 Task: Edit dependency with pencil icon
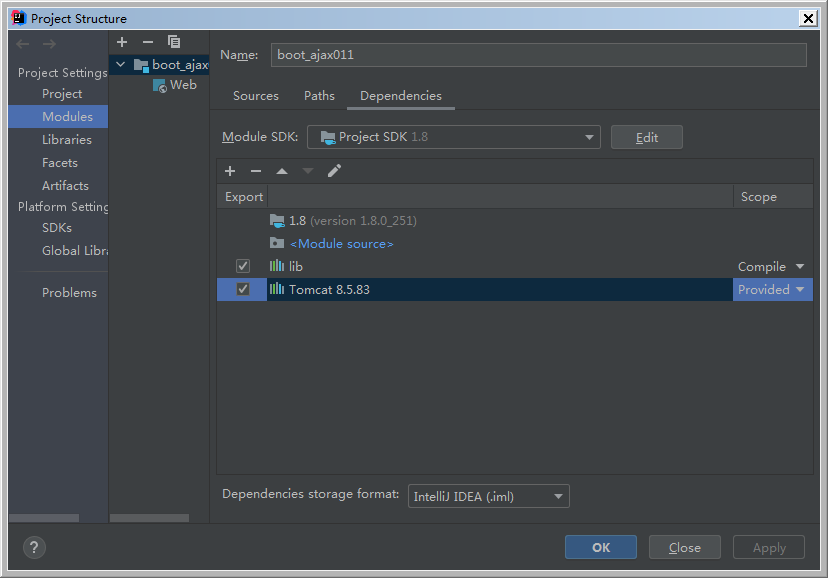(x=334, y=171)
